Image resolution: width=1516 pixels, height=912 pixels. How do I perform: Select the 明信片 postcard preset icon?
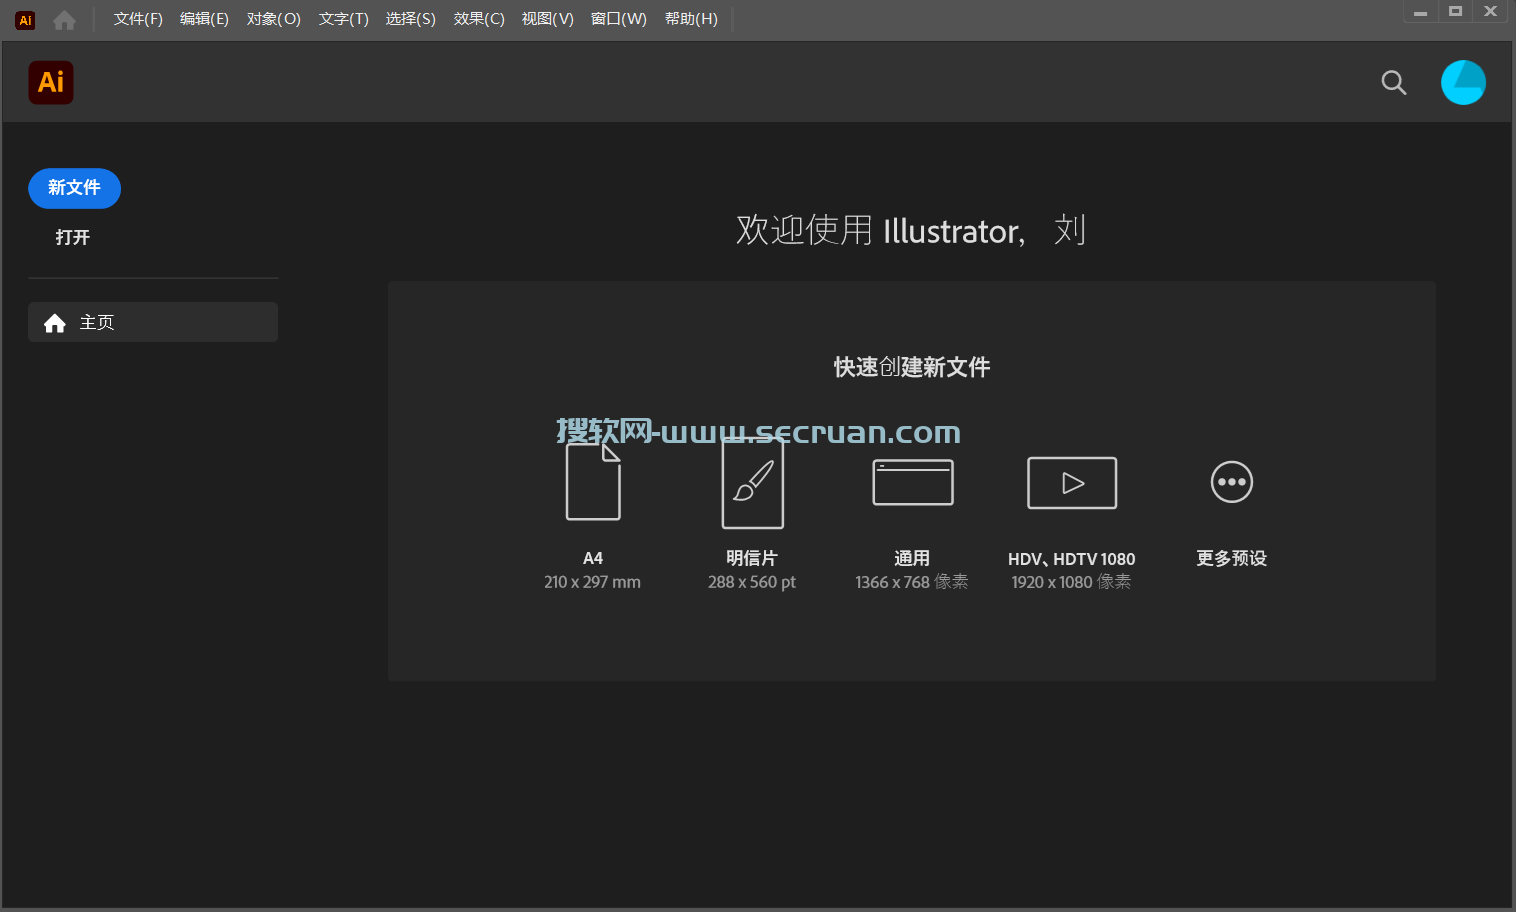point(753,482)
